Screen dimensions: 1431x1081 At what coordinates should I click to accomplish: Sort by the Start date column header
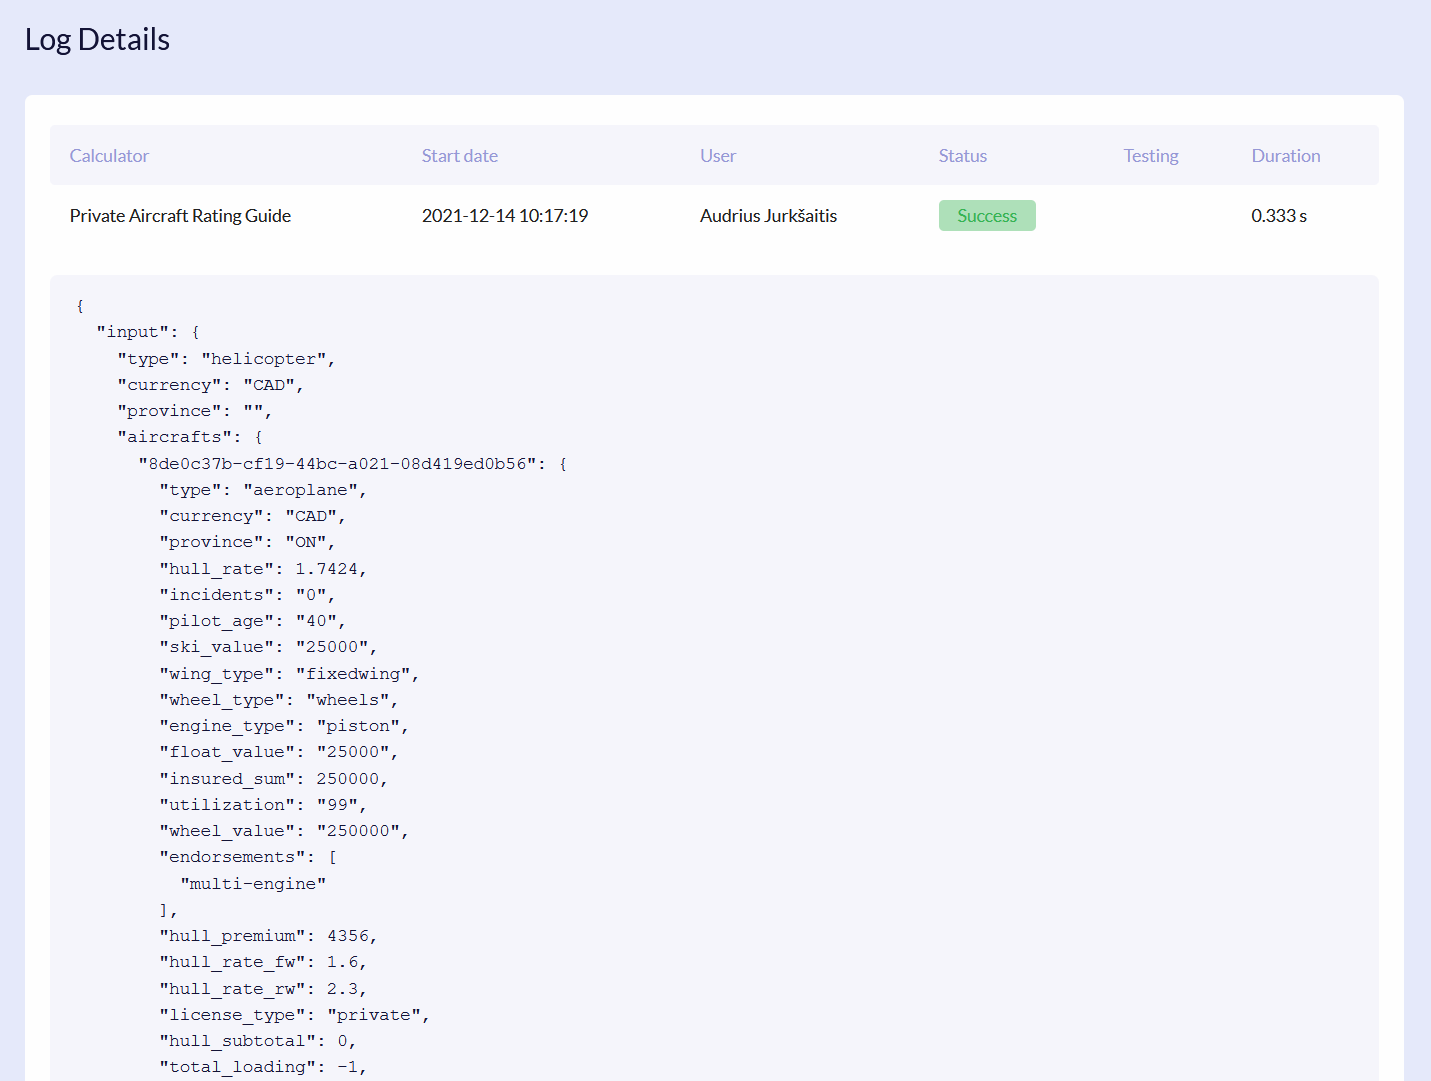(459, 156)
